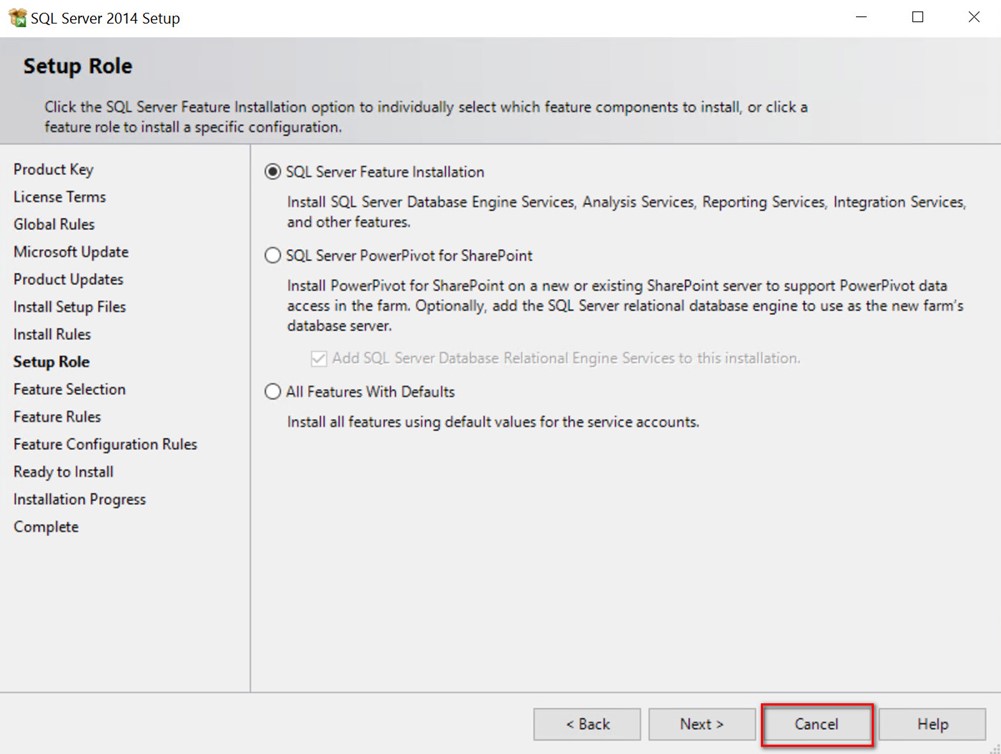Select License Terms in the sidebar
Image resolution: width=1001 pixels, height=754 pixels.
pyautogui.click(x=59, y=197)
